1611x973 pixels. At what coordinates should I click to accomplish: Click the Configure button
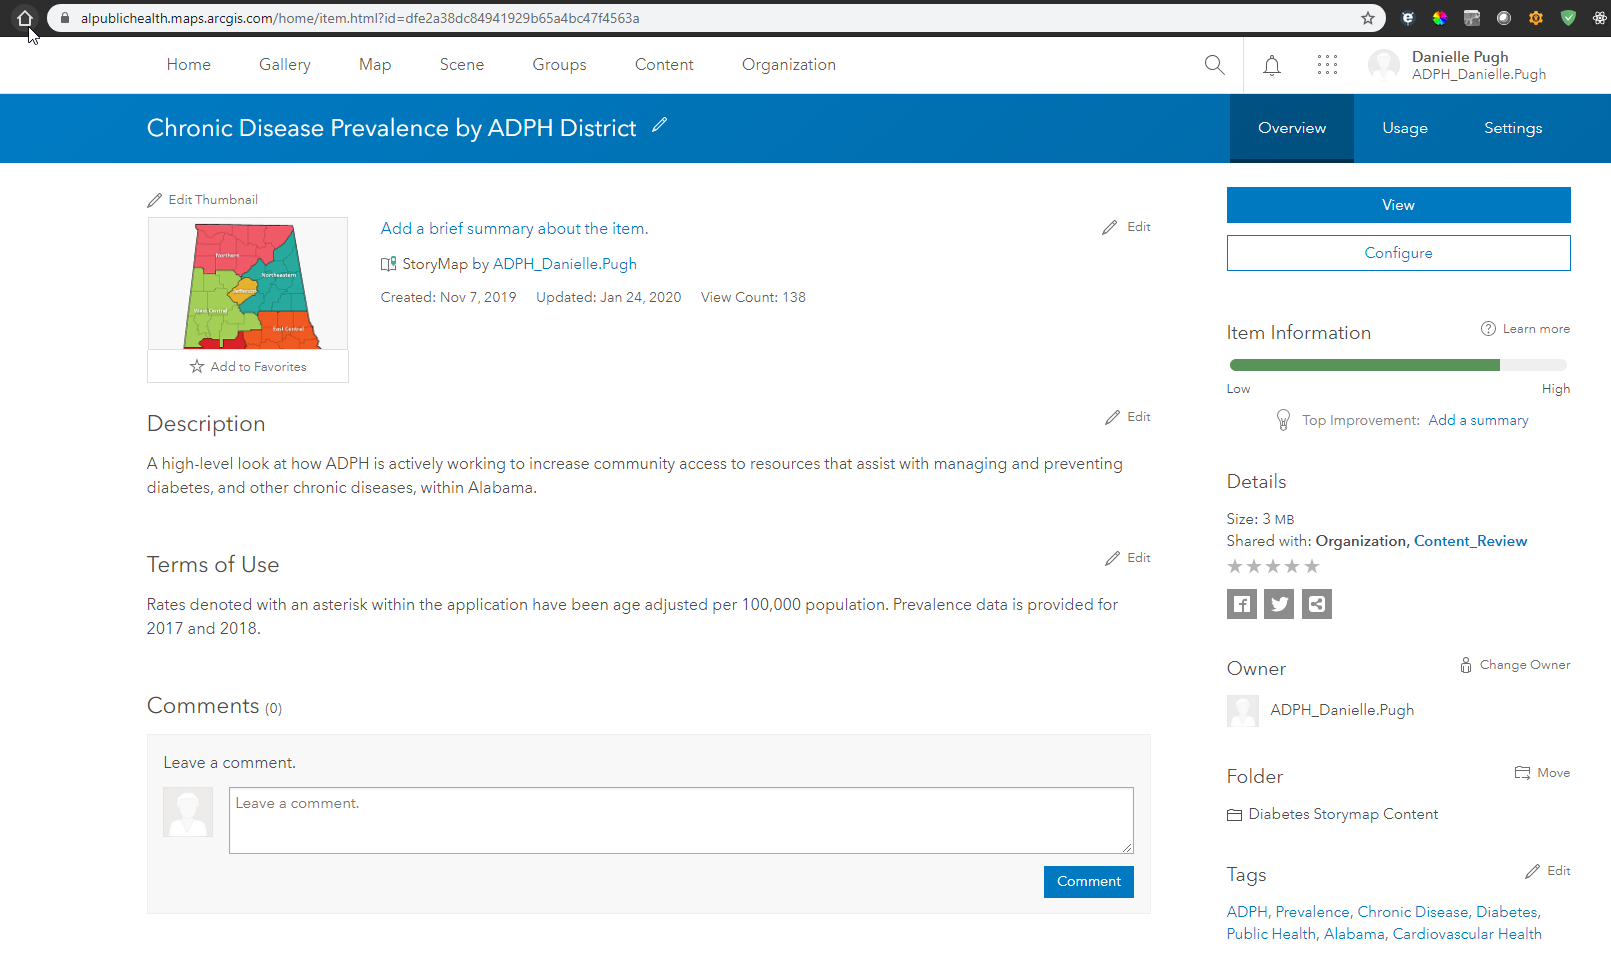tap(1399, 253)
